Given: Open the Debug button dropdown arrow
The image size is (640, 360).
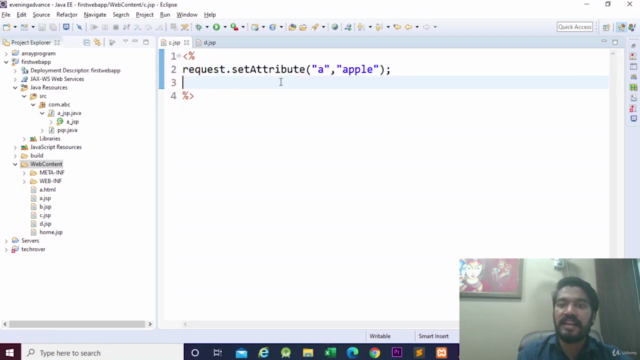Looking at the screenshot, I should point(207,27).
